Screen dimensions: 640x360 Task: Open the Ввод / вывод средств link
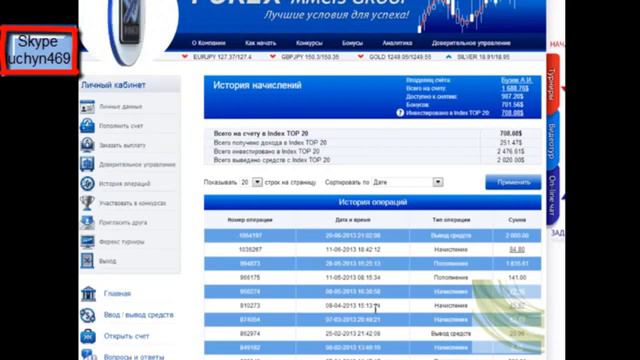[x=138, y=315]
